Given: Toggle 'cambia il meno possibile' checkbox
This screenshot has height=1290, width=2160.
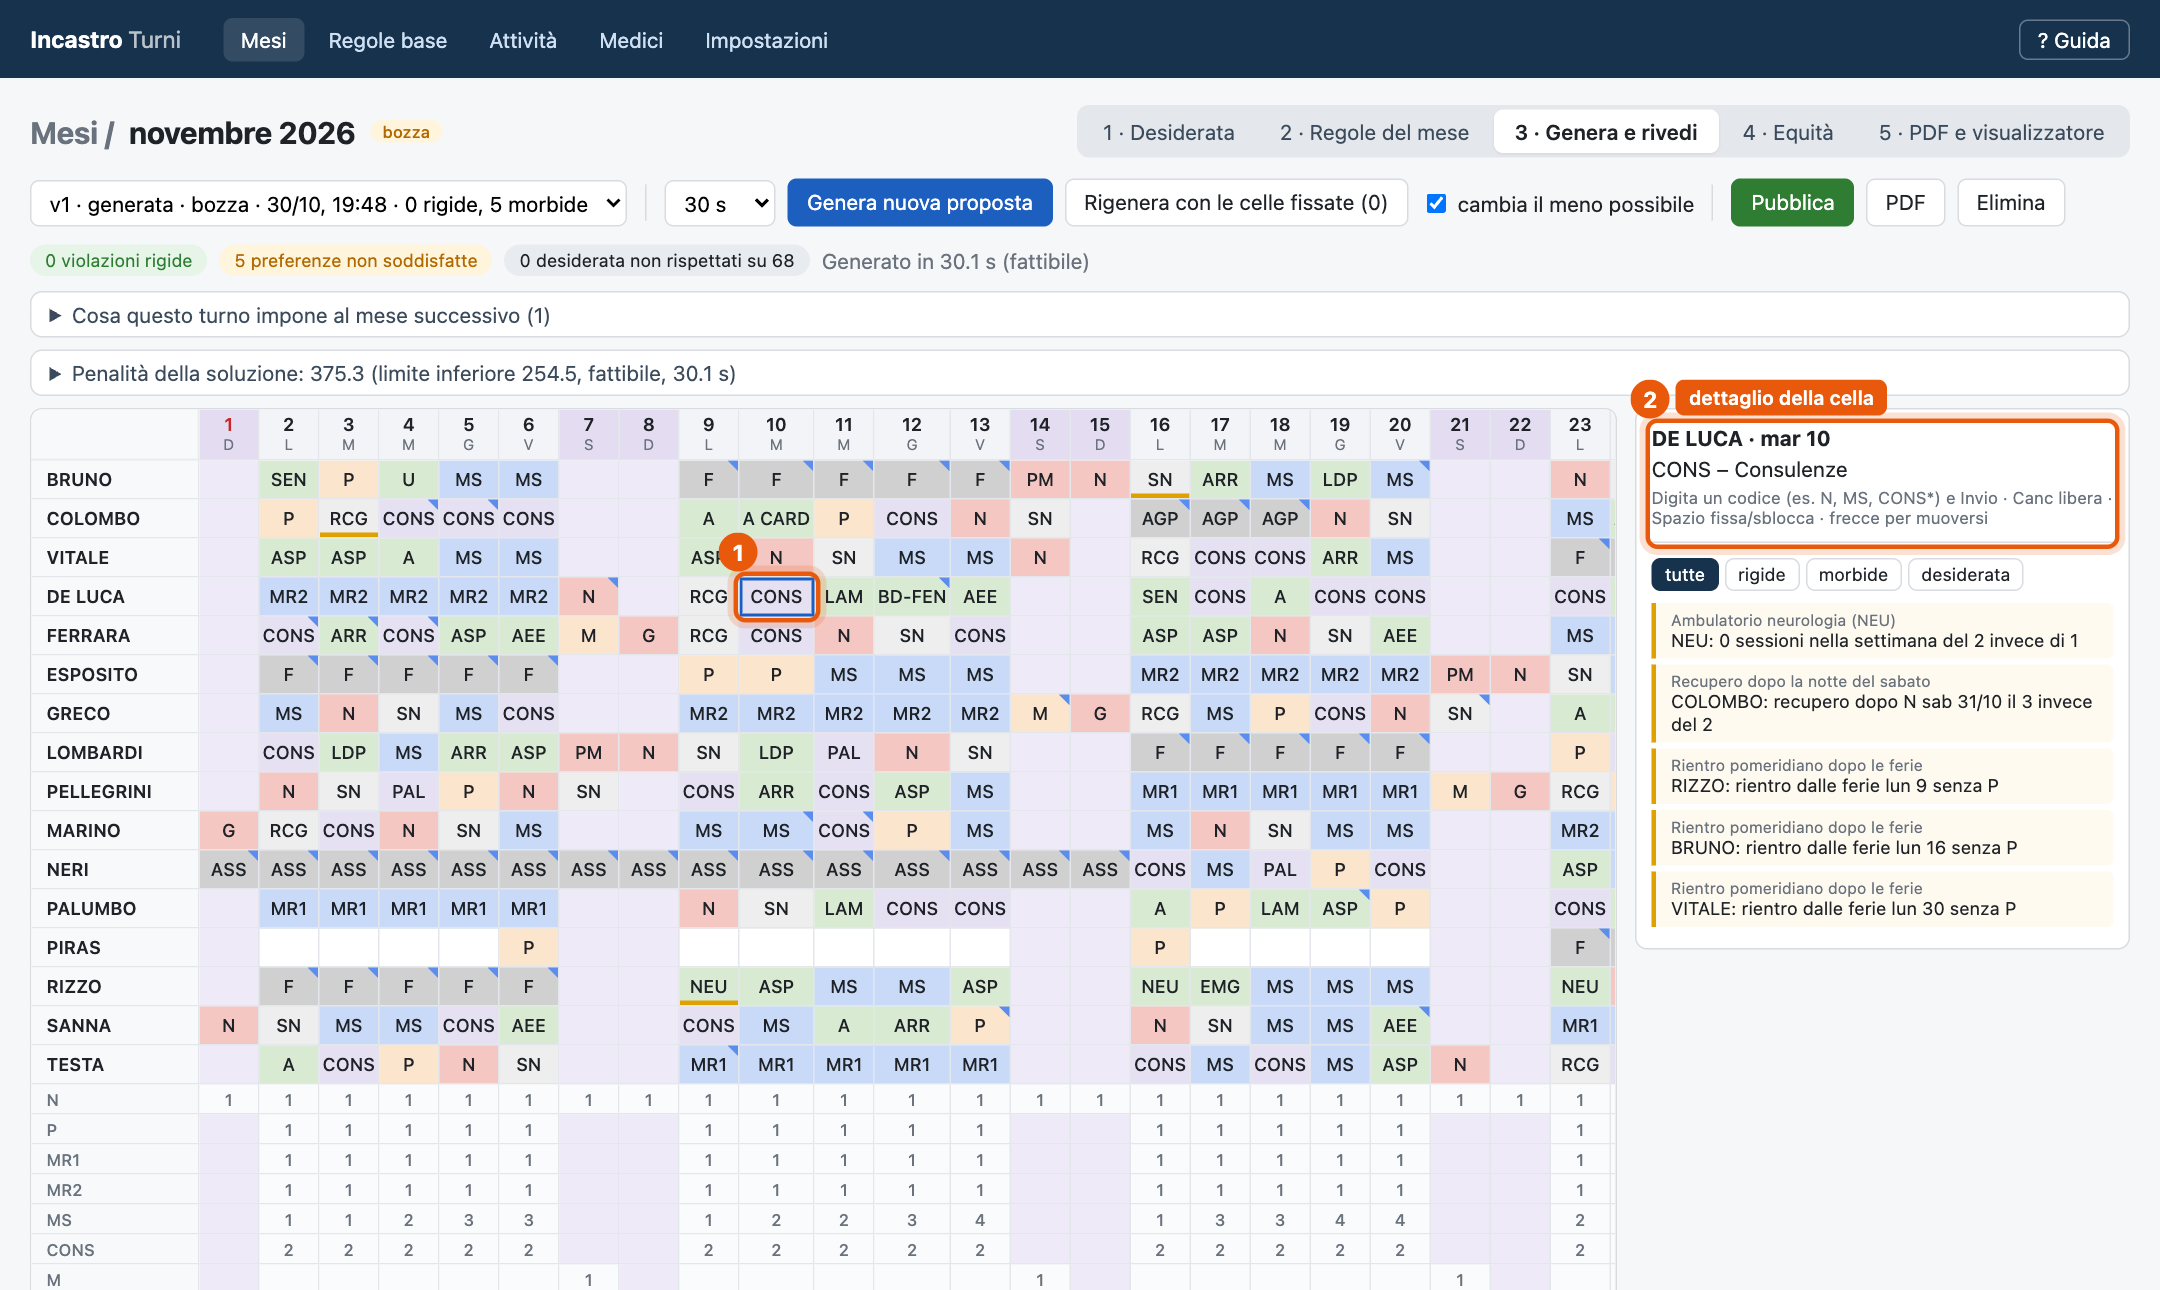Looking at the screenshot, I should pyautogui.click(x=1437, y=203).
